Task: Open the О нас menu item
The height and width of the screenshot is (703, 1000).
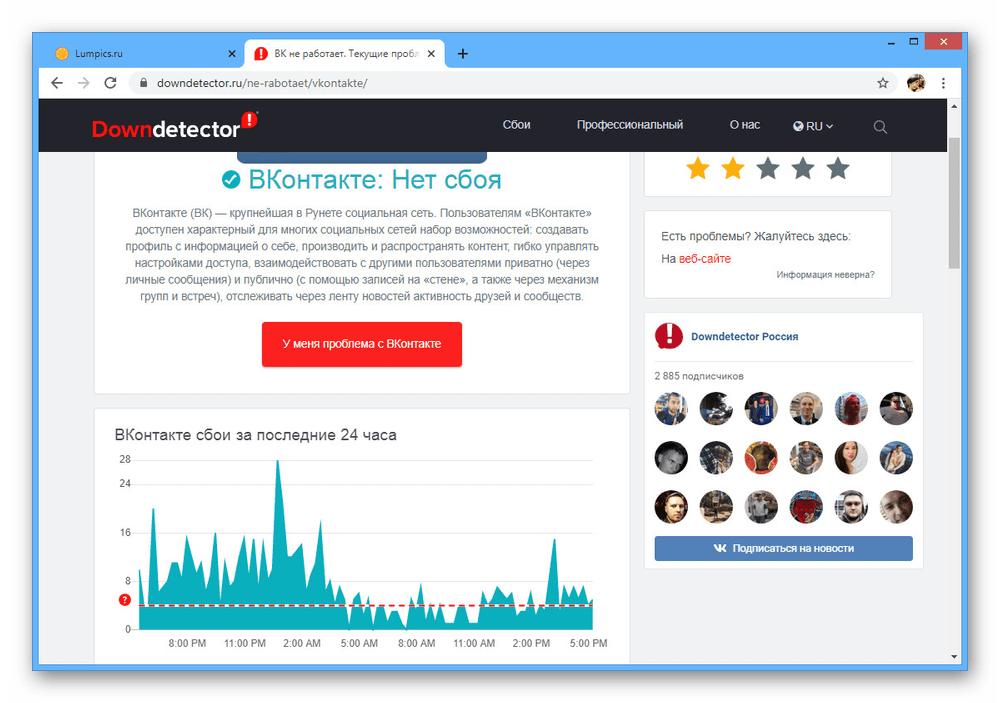Action: (x=745, y=125)
